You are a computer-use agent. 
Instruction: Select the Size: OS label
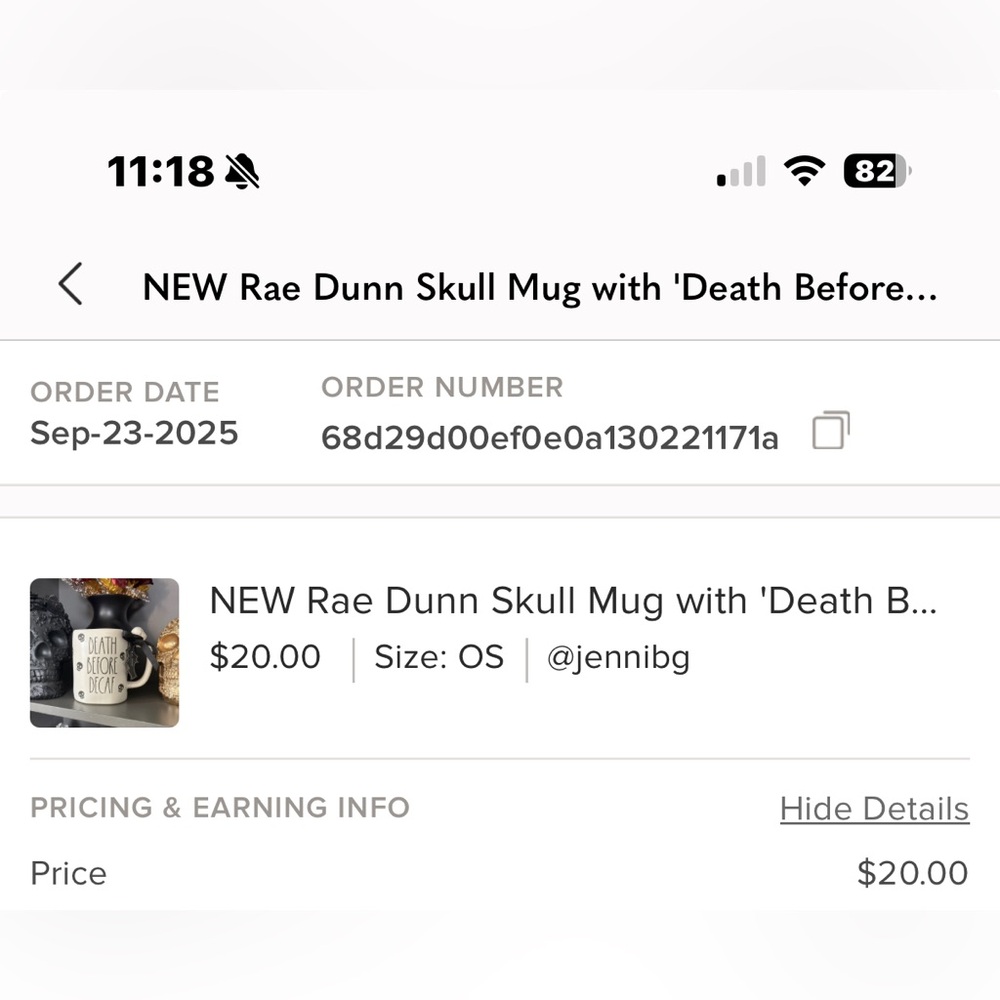pos(438,657)
